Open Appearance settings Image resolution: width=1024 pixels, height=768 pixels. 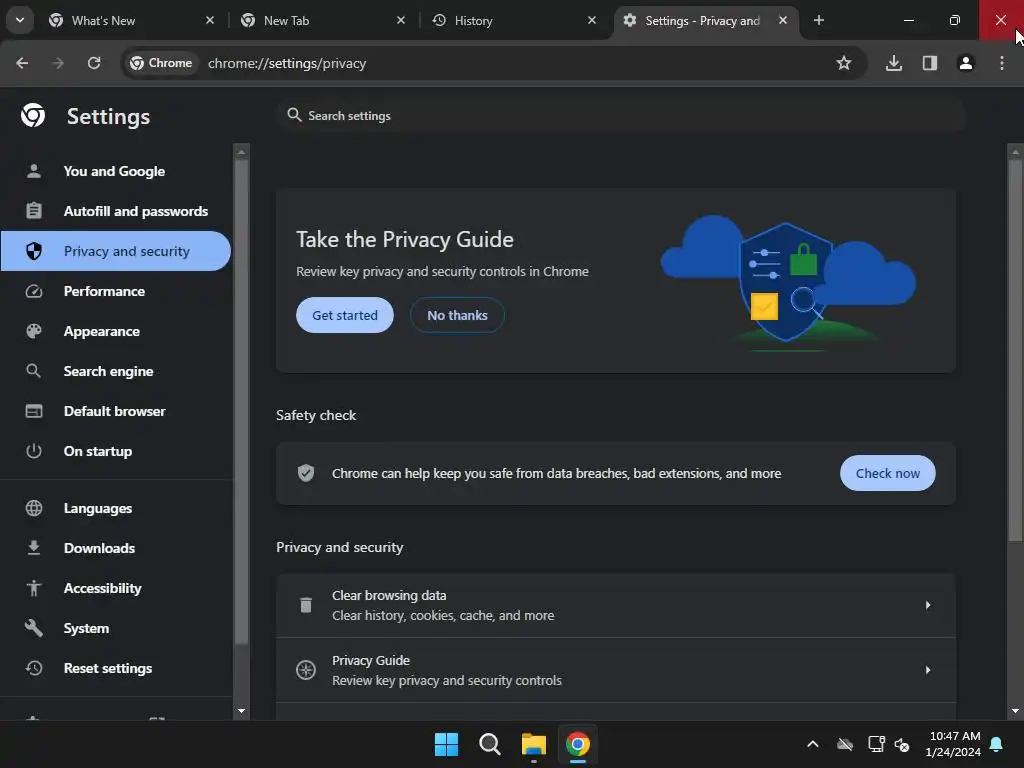pyautogui.click(x=102, y=331)
